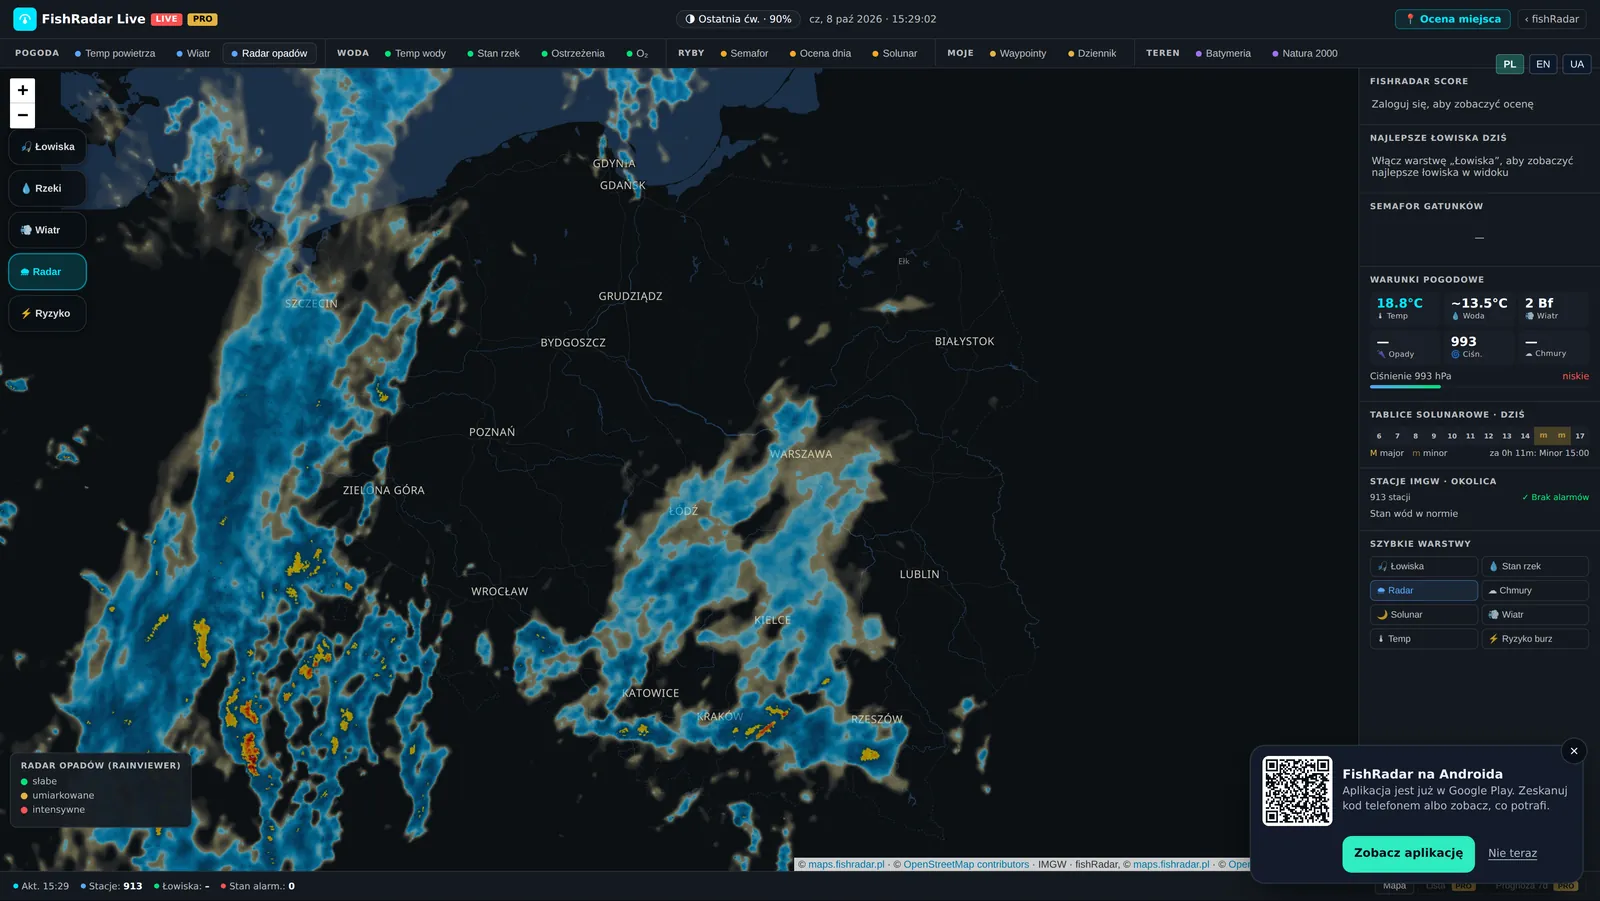This screenshot has height=901, width=1600.
Task: Select hour 15 minor marker in solunar table
Action: click(x=1543, y=435)
